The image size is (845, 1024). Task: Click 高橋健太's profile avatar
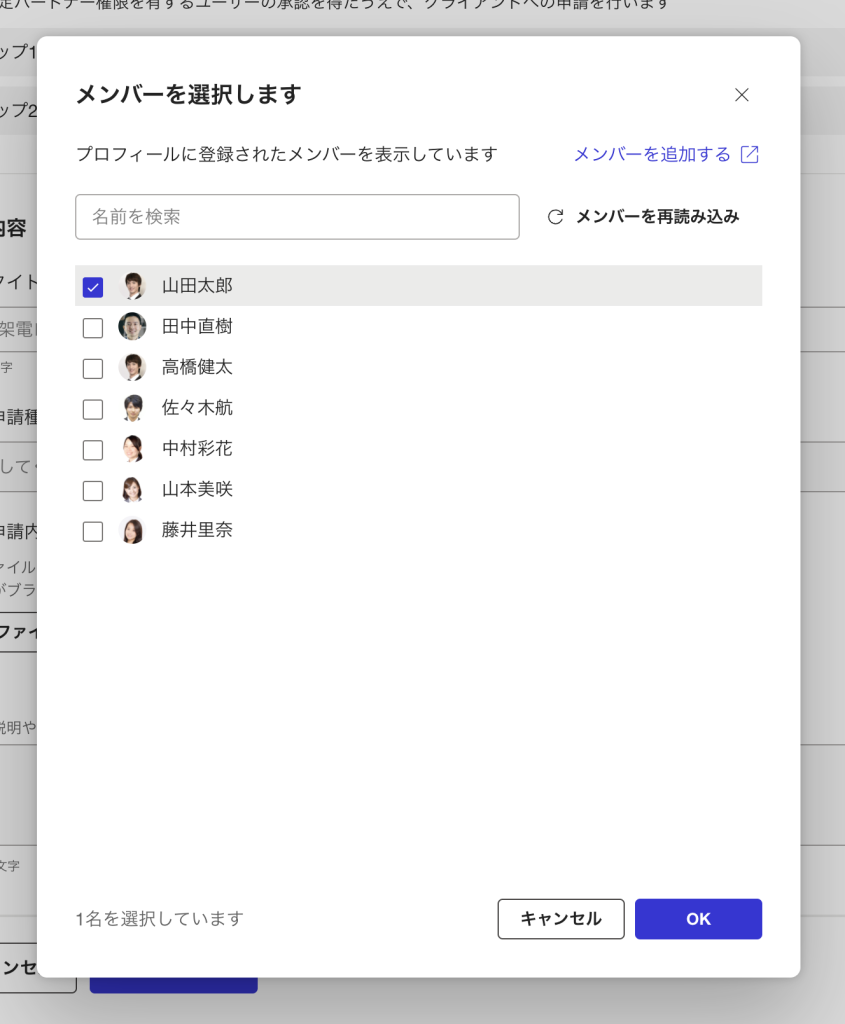(132, 368)
